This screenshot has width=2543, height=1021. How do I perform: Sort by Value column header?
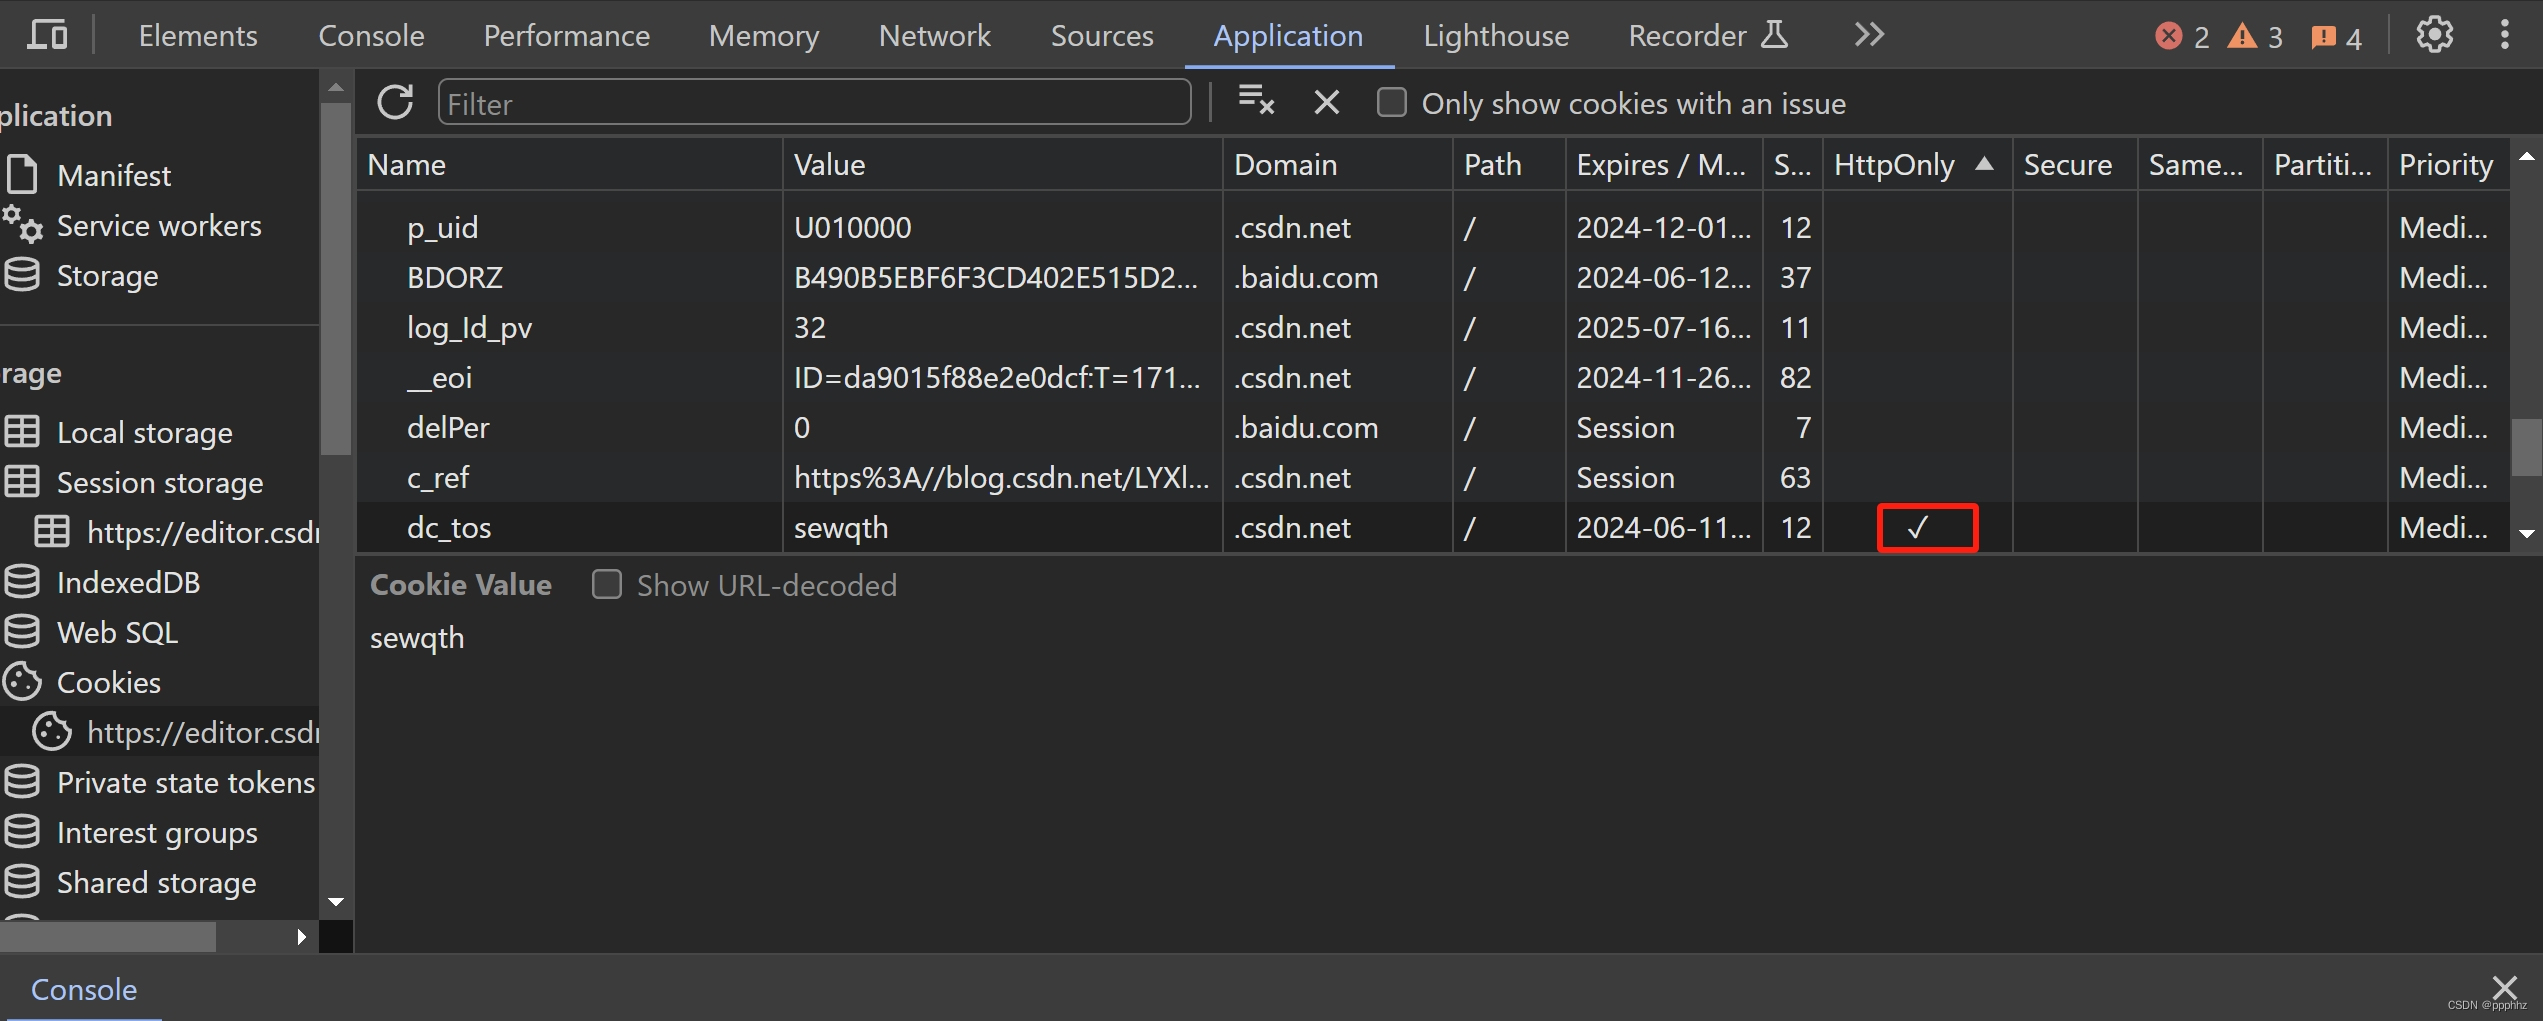pos(1002,165)
